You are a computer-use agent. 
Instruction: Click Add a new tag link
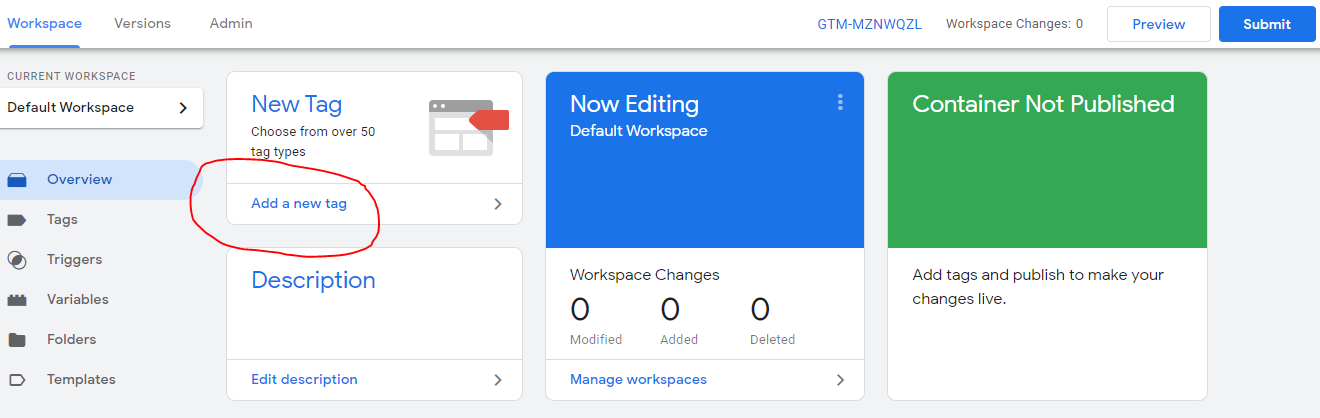[299, 203]
